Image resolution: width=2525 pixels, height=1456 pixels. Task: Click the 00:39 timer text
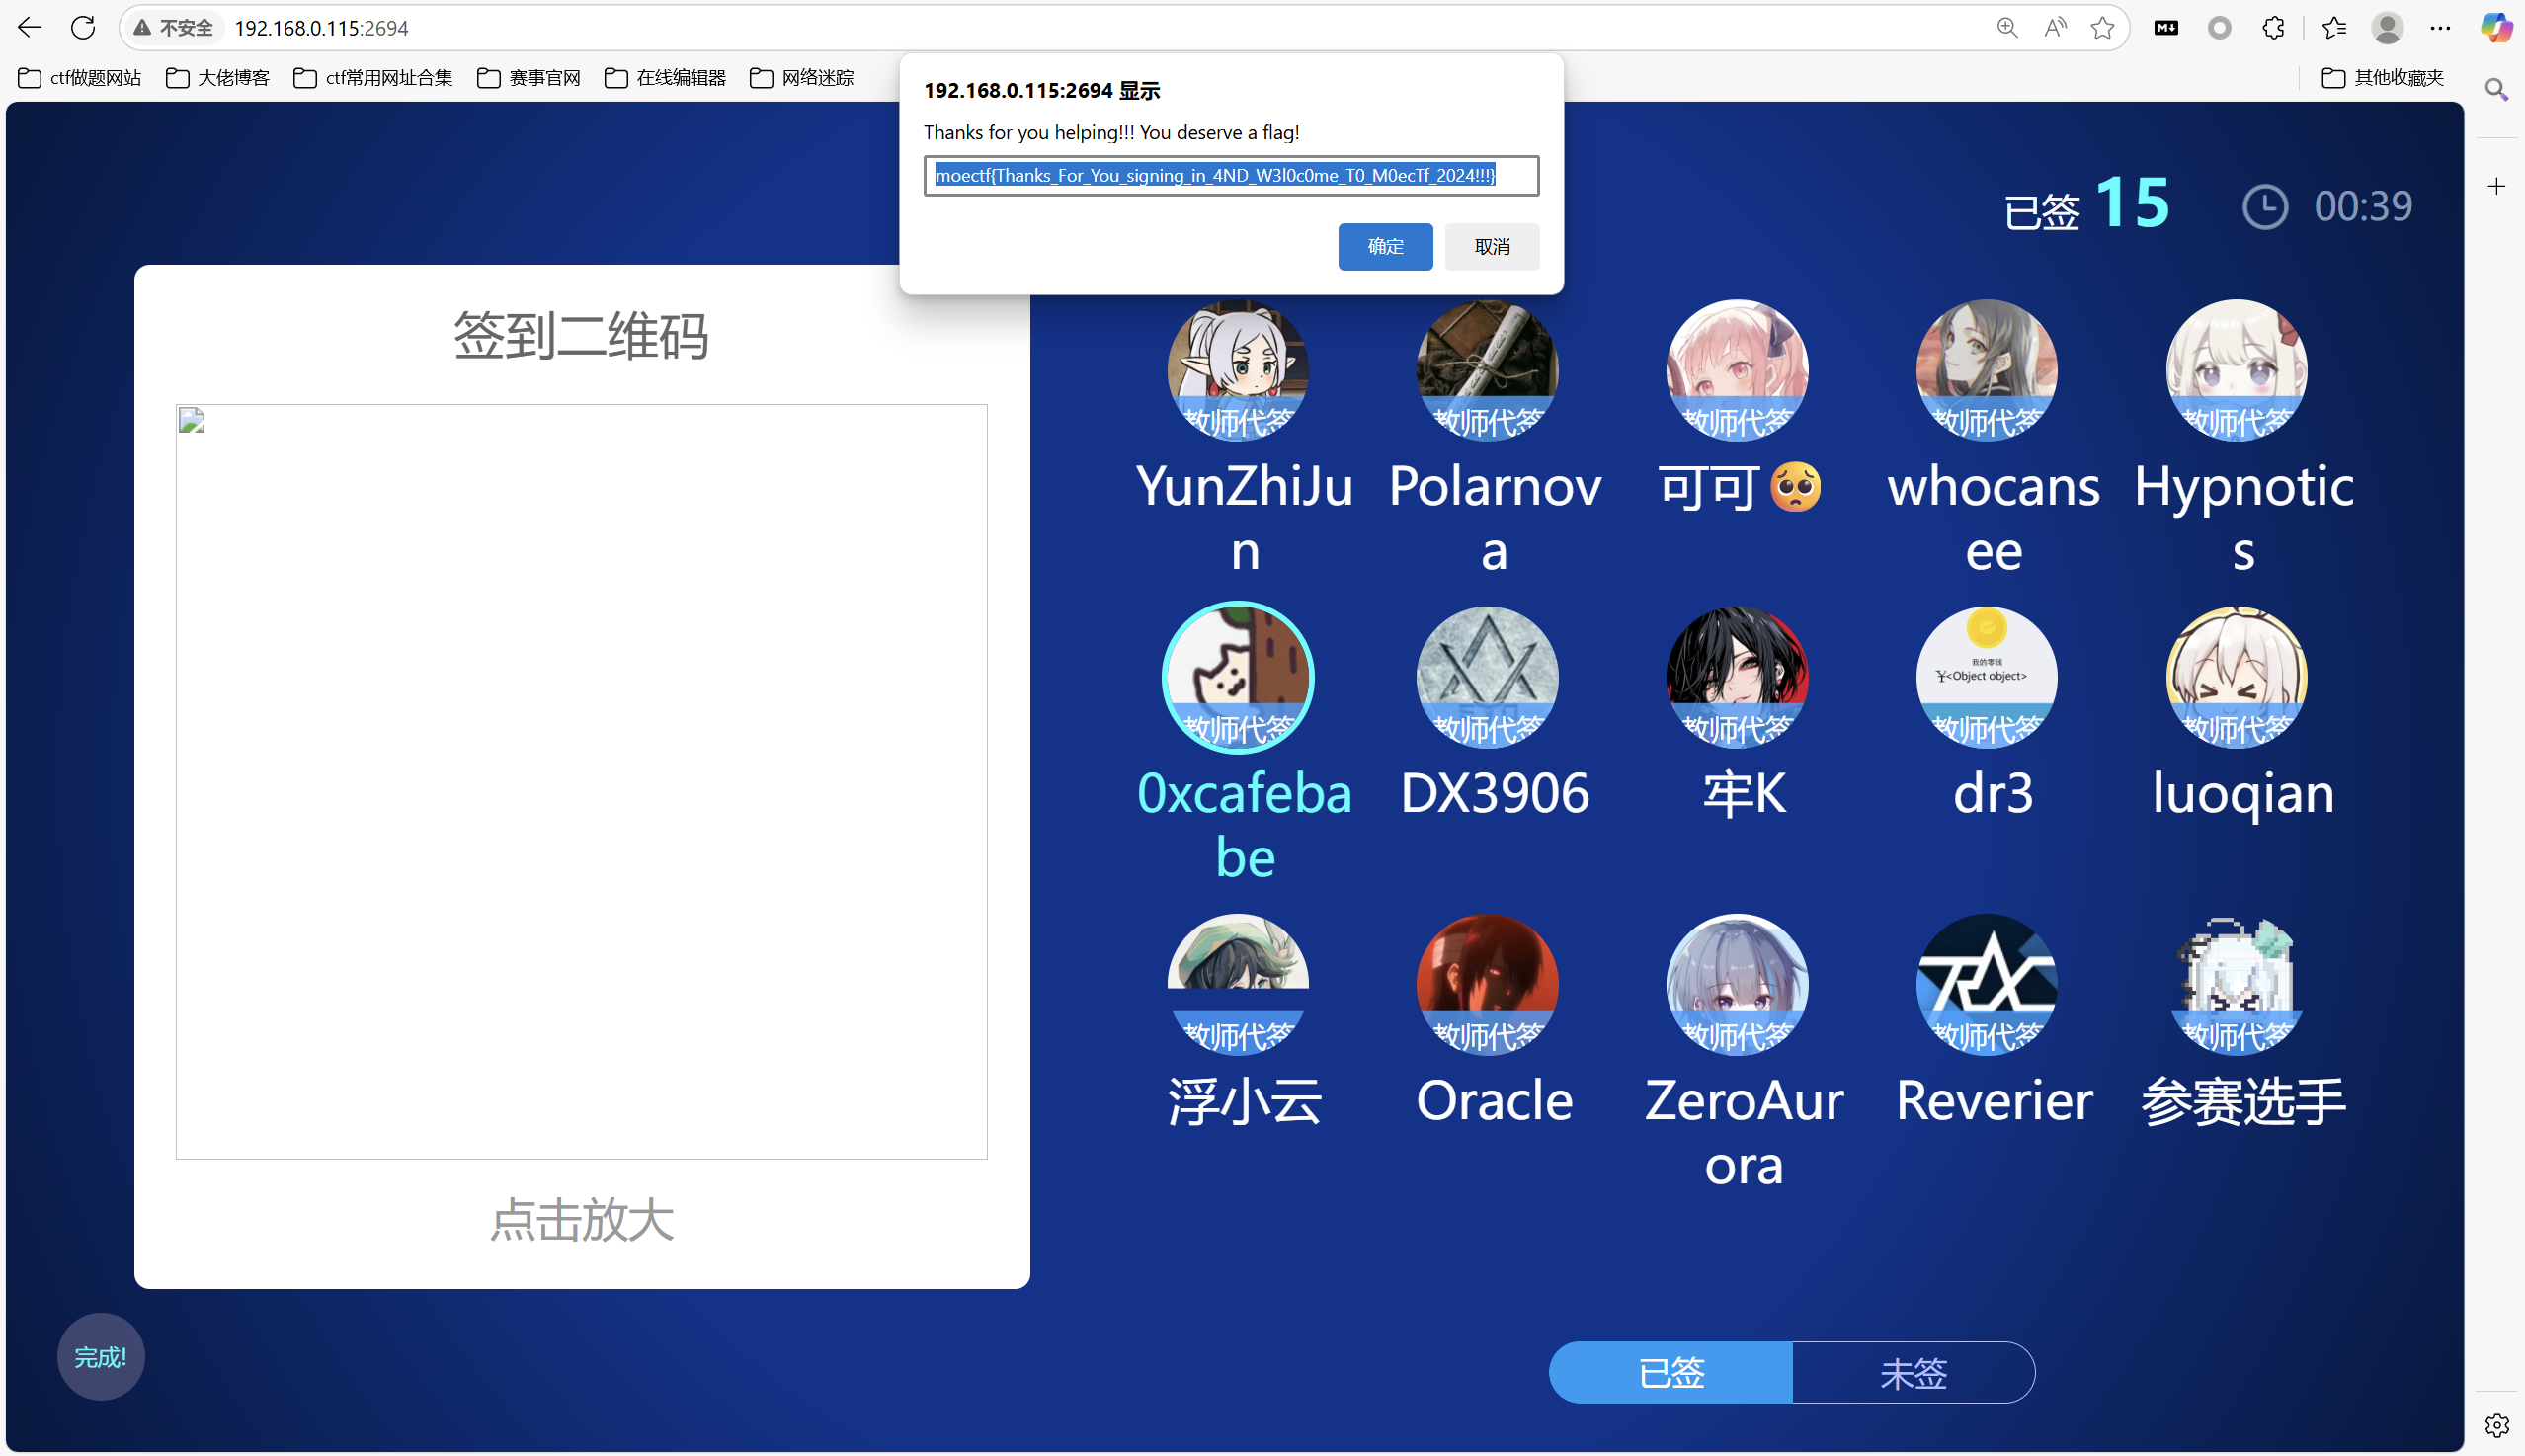2363,207
